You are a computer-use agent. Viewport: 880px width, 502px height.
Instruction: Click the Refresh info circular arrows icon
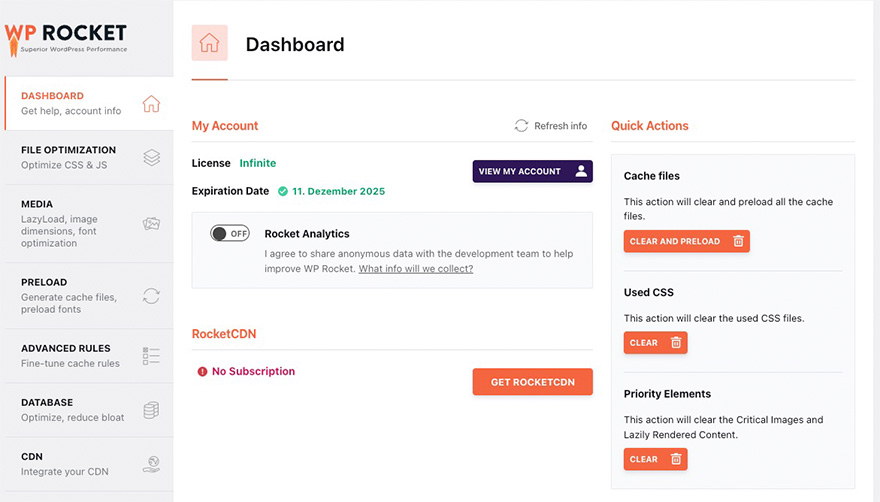coord(521,126)
